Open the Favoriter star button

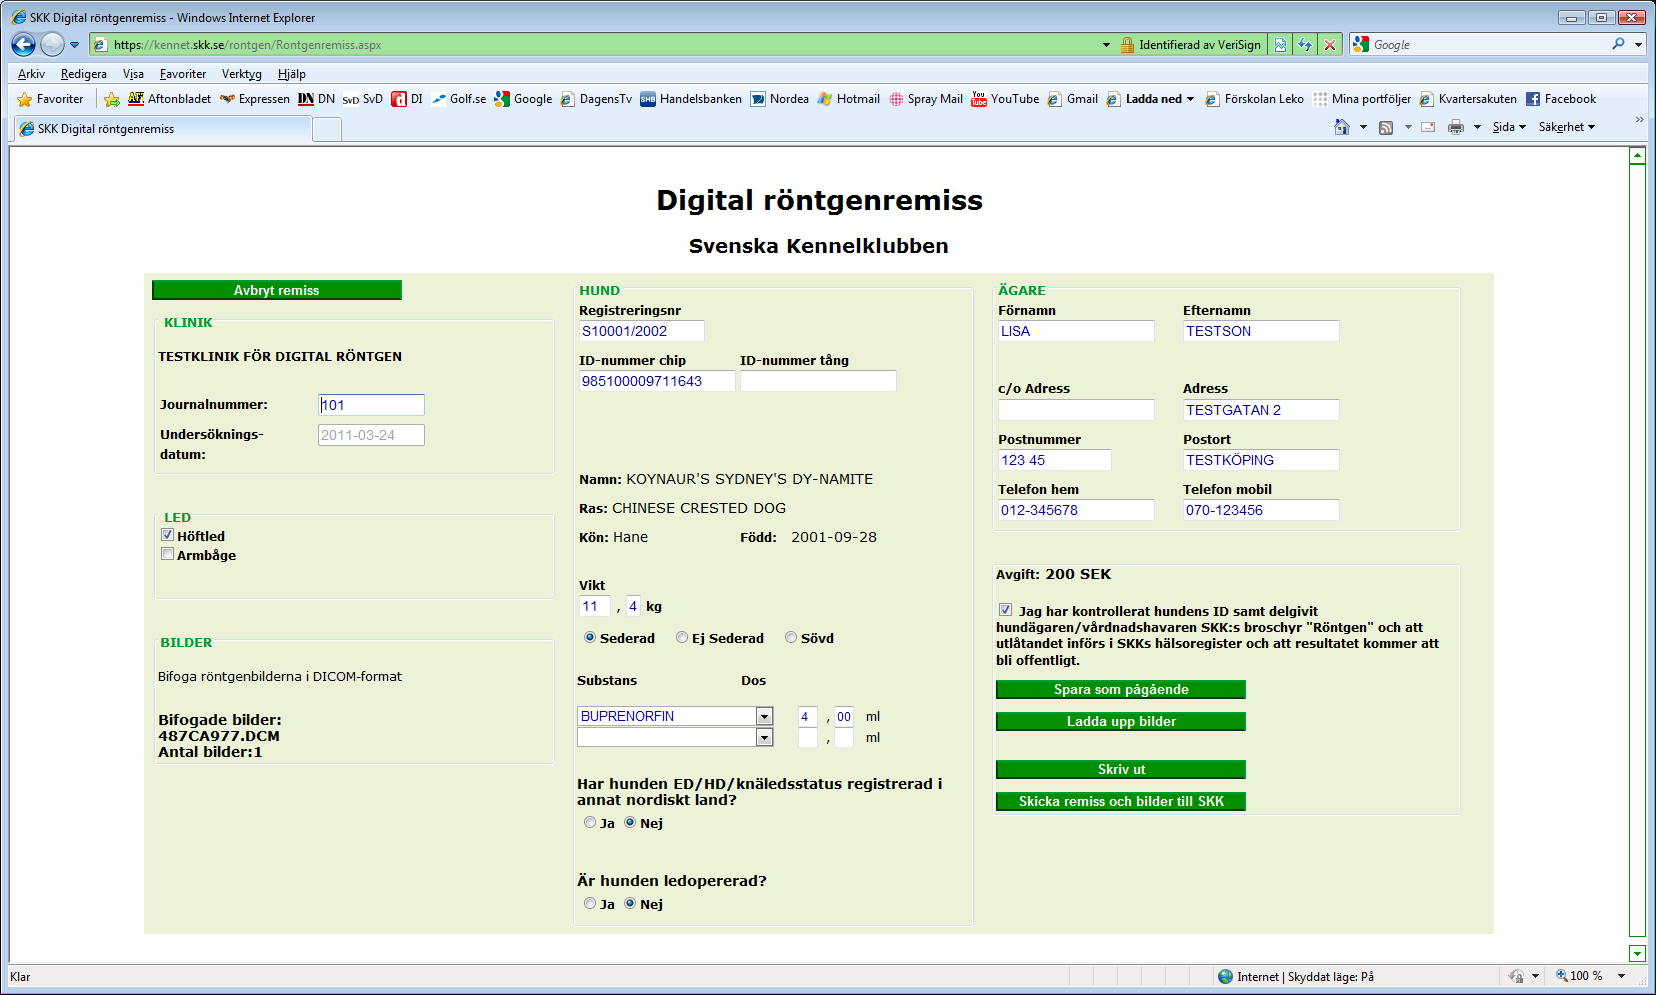point(51,99)
